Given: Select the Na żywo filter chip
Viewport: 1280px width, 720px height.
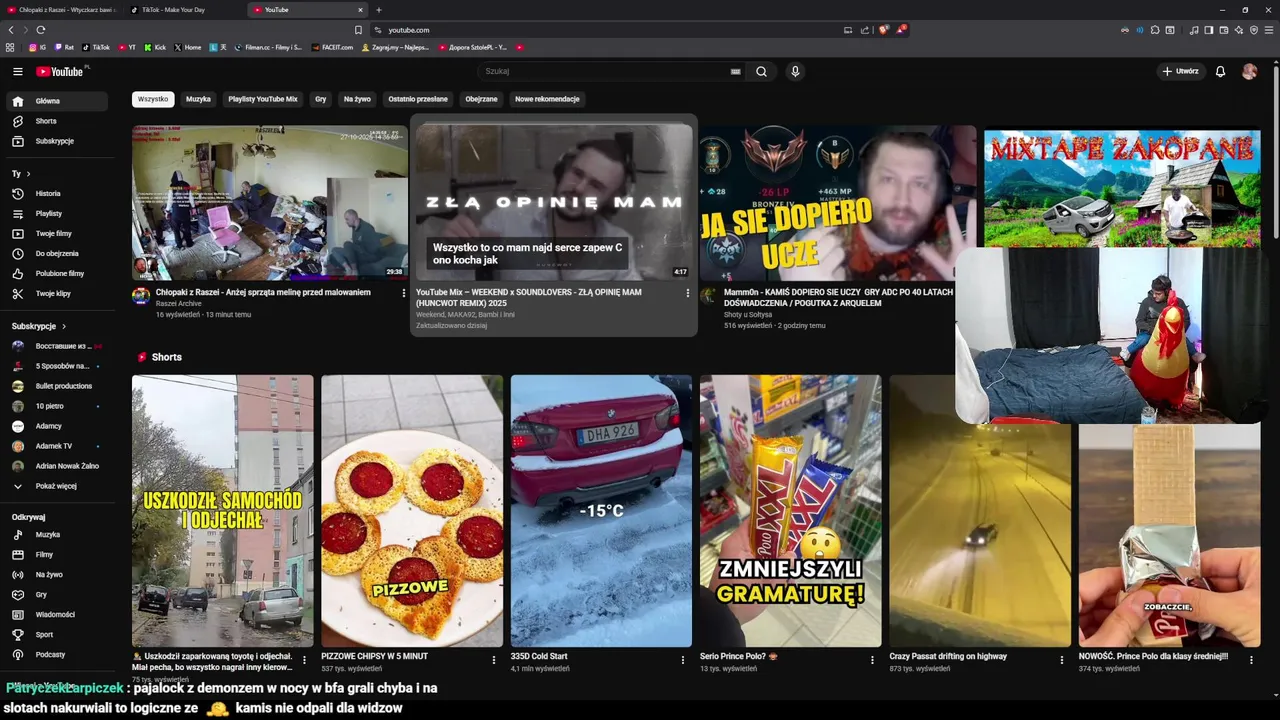Looking at the screenshot, I should pyautogui.click(x=357, y=99).
